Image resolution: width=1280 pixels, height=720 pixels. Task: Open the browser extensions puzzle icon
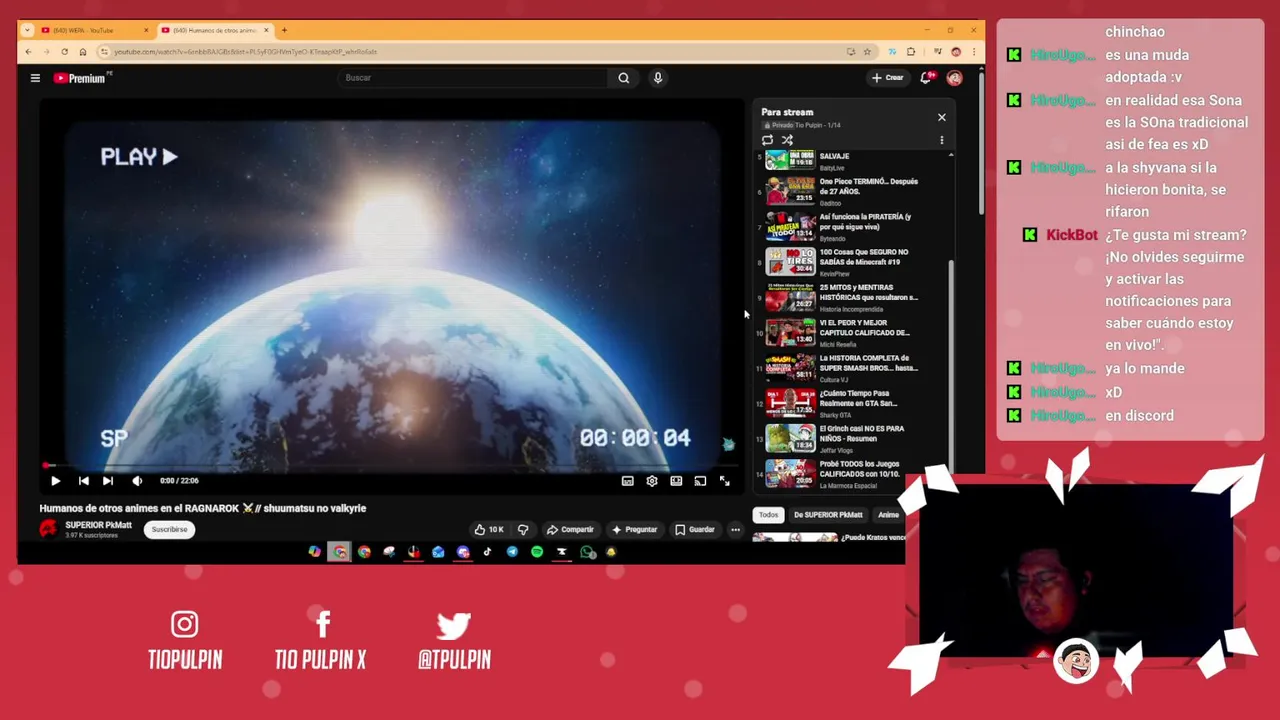tap(911, 52)
